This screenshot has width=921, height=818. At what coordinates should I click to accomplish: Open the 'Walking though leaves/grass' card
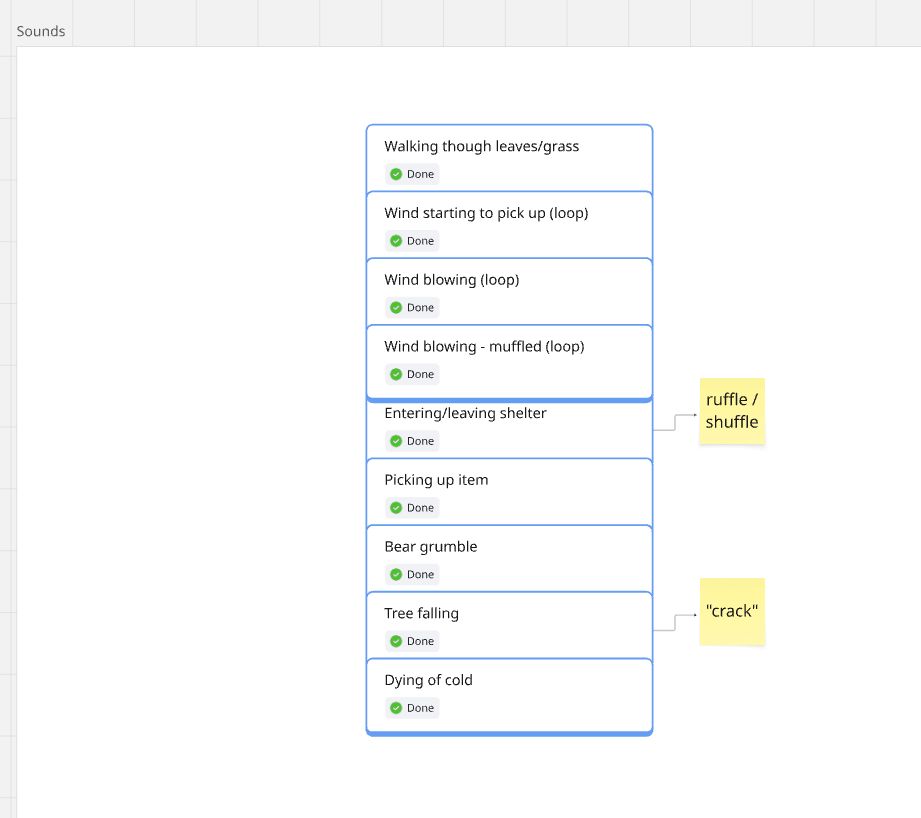click(x=509, y=158)
